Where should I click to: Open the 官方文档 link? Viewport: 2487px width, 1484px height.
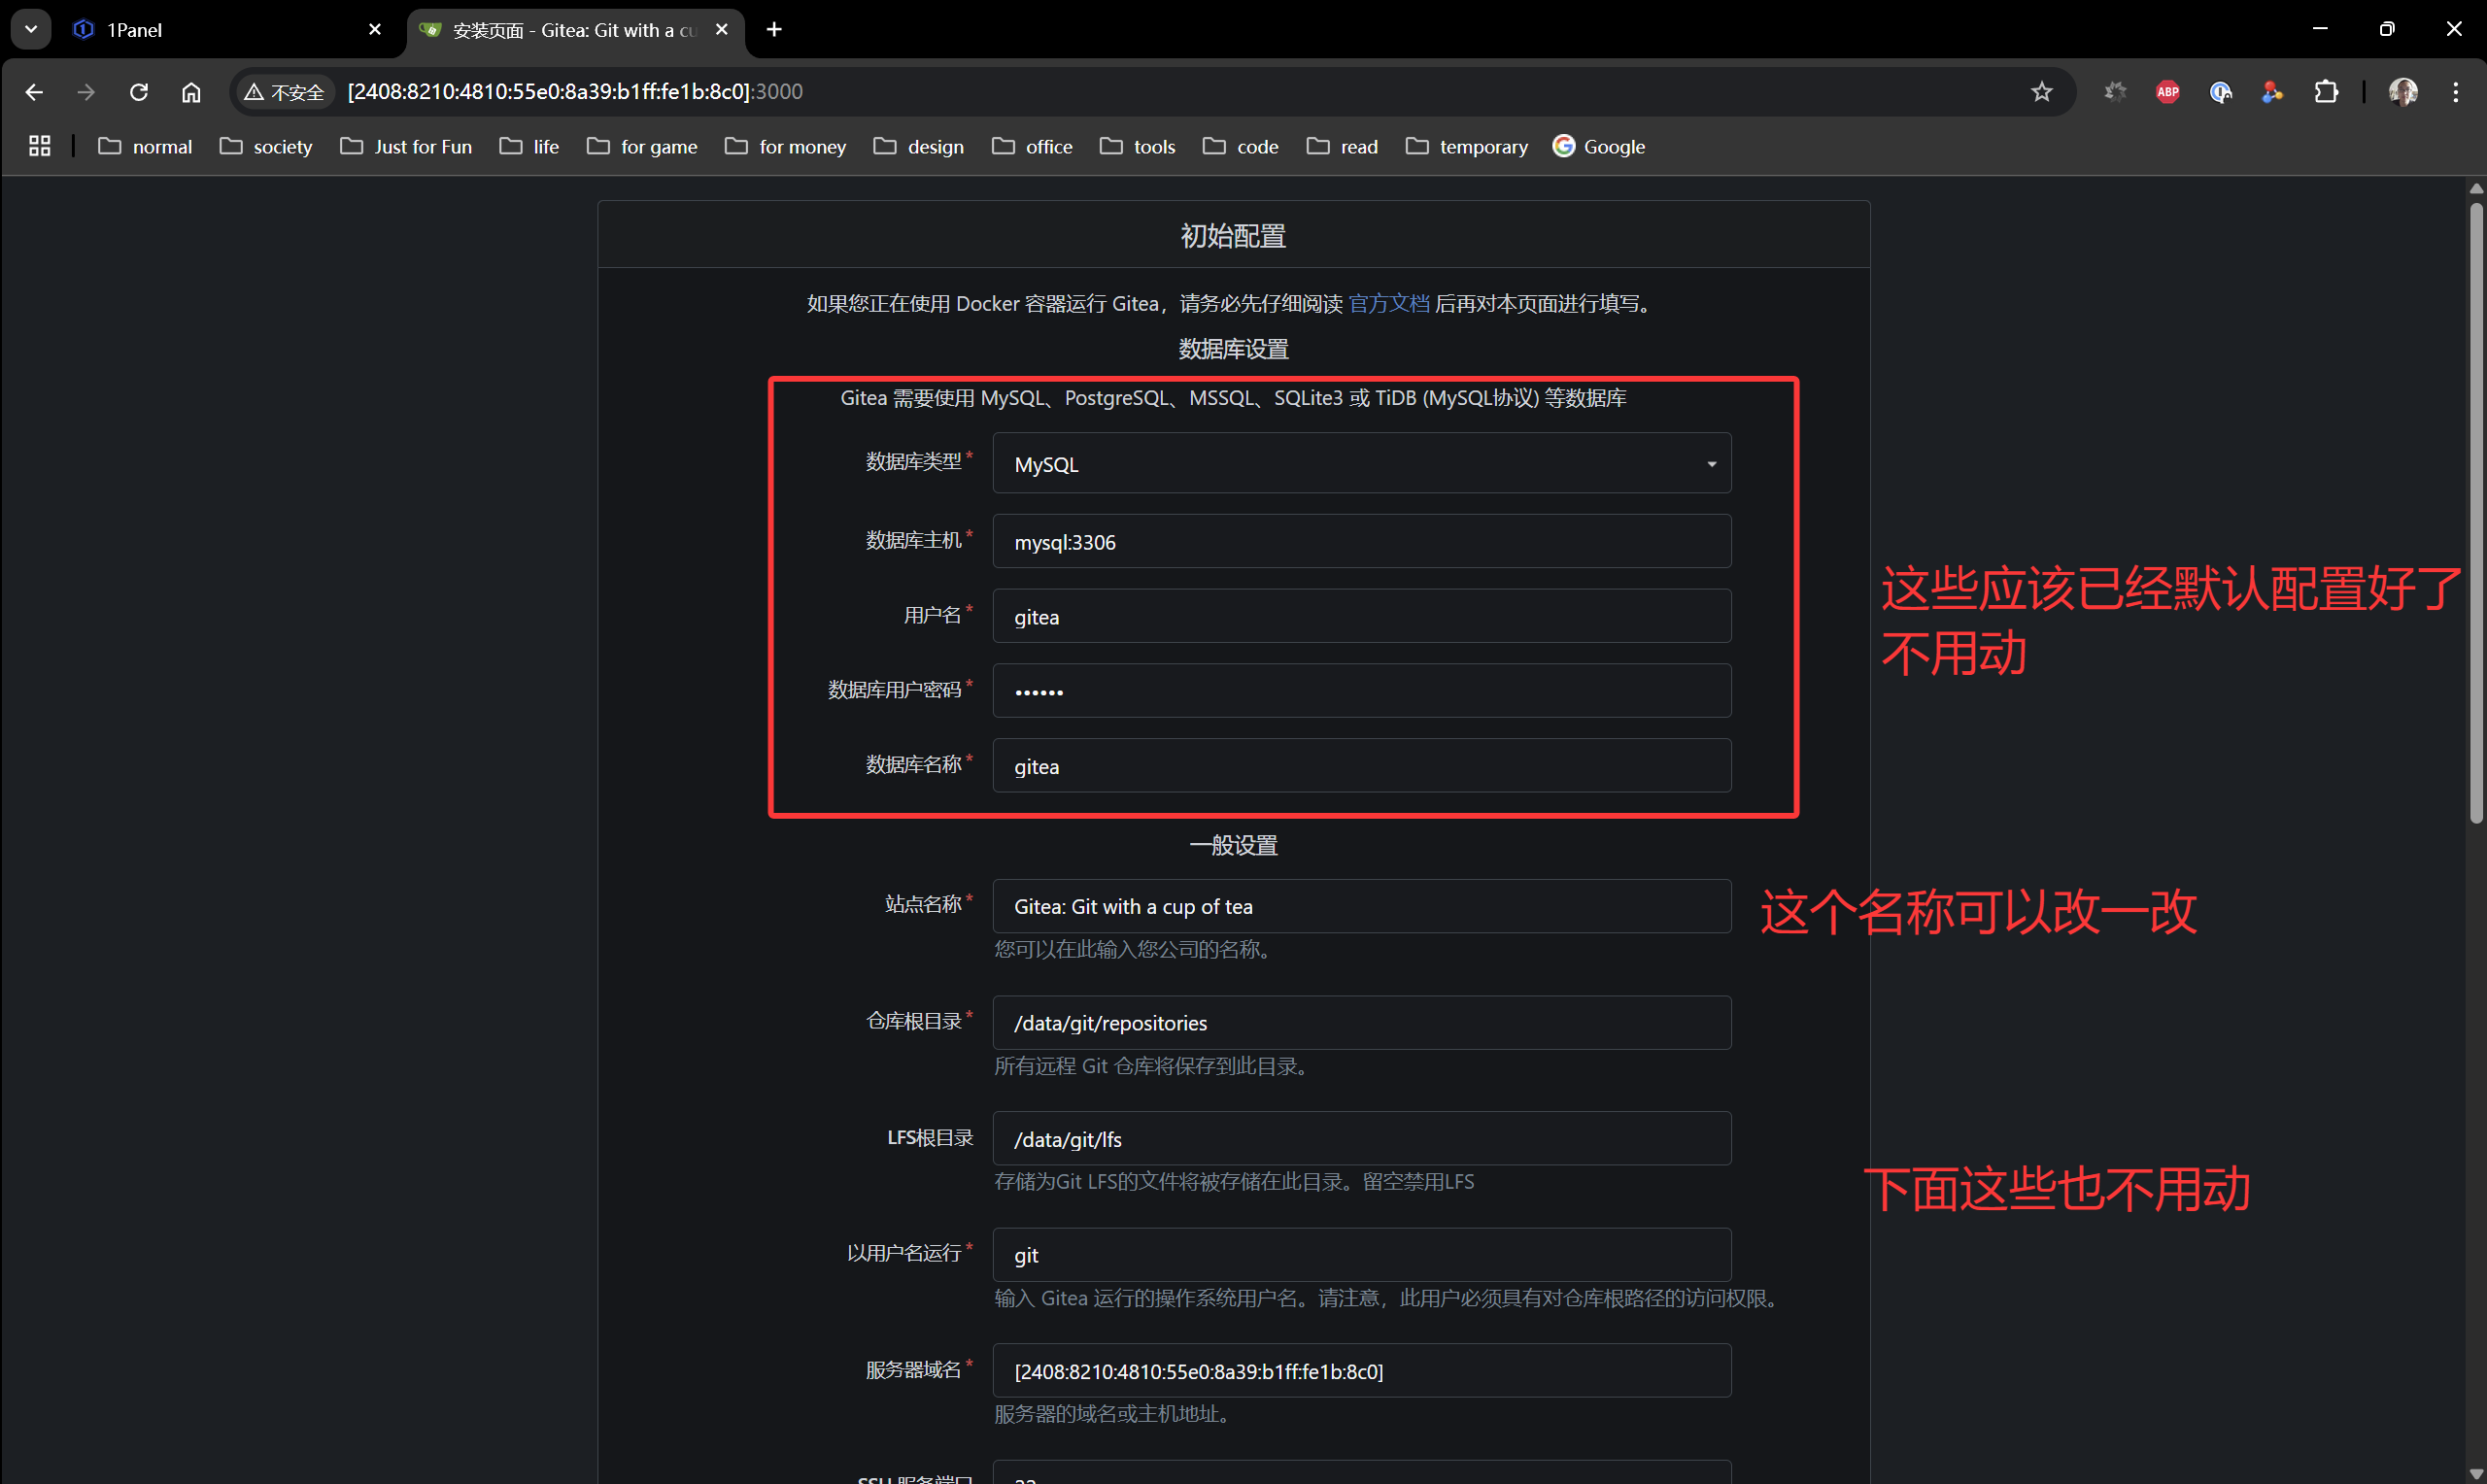coord(1388,303)
